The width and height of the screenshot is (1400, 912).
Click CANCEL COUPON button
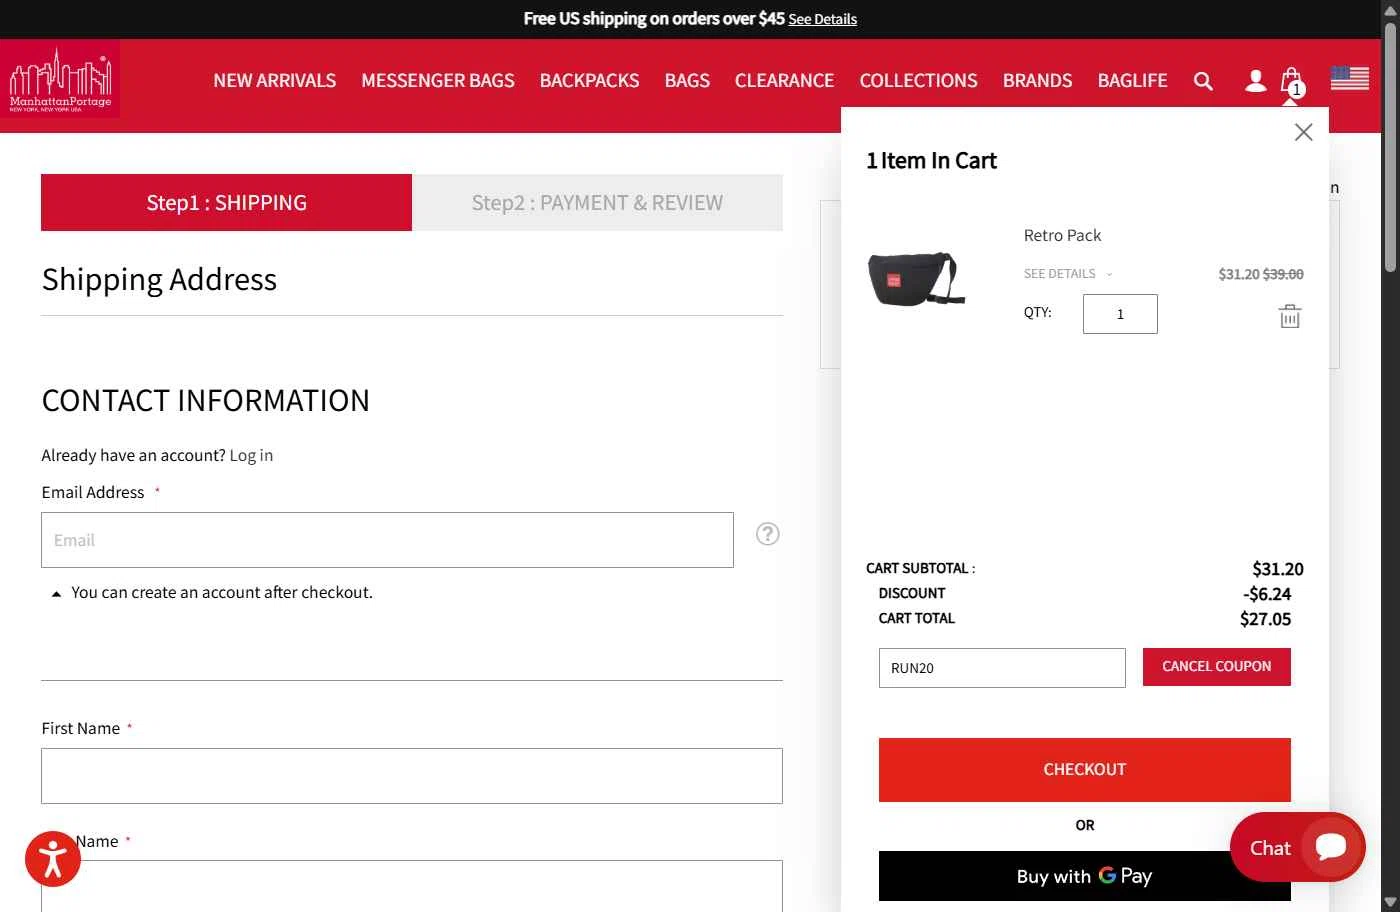pos(1217,667)
